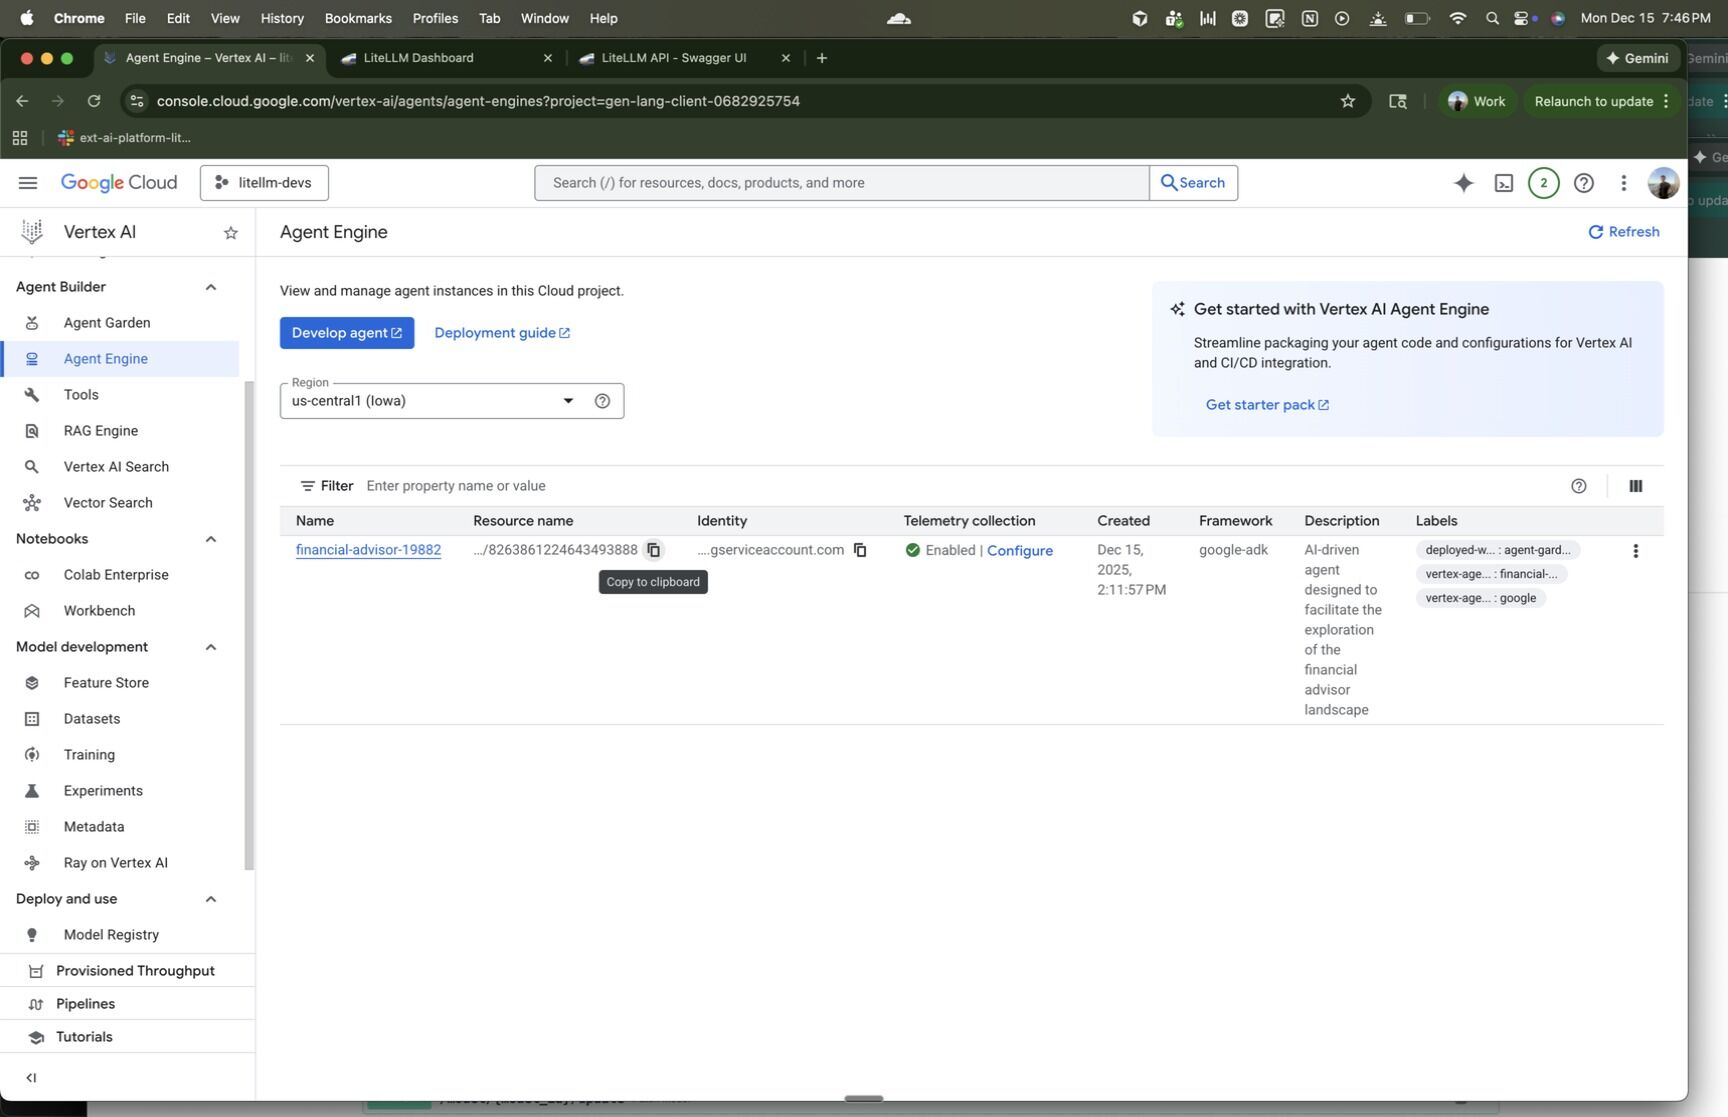This screenshot has width=1728, height=1117.
Task: Switch to the LiteLLM Dashboard tab
Action: pyautogui.click(x=446, y=58)
